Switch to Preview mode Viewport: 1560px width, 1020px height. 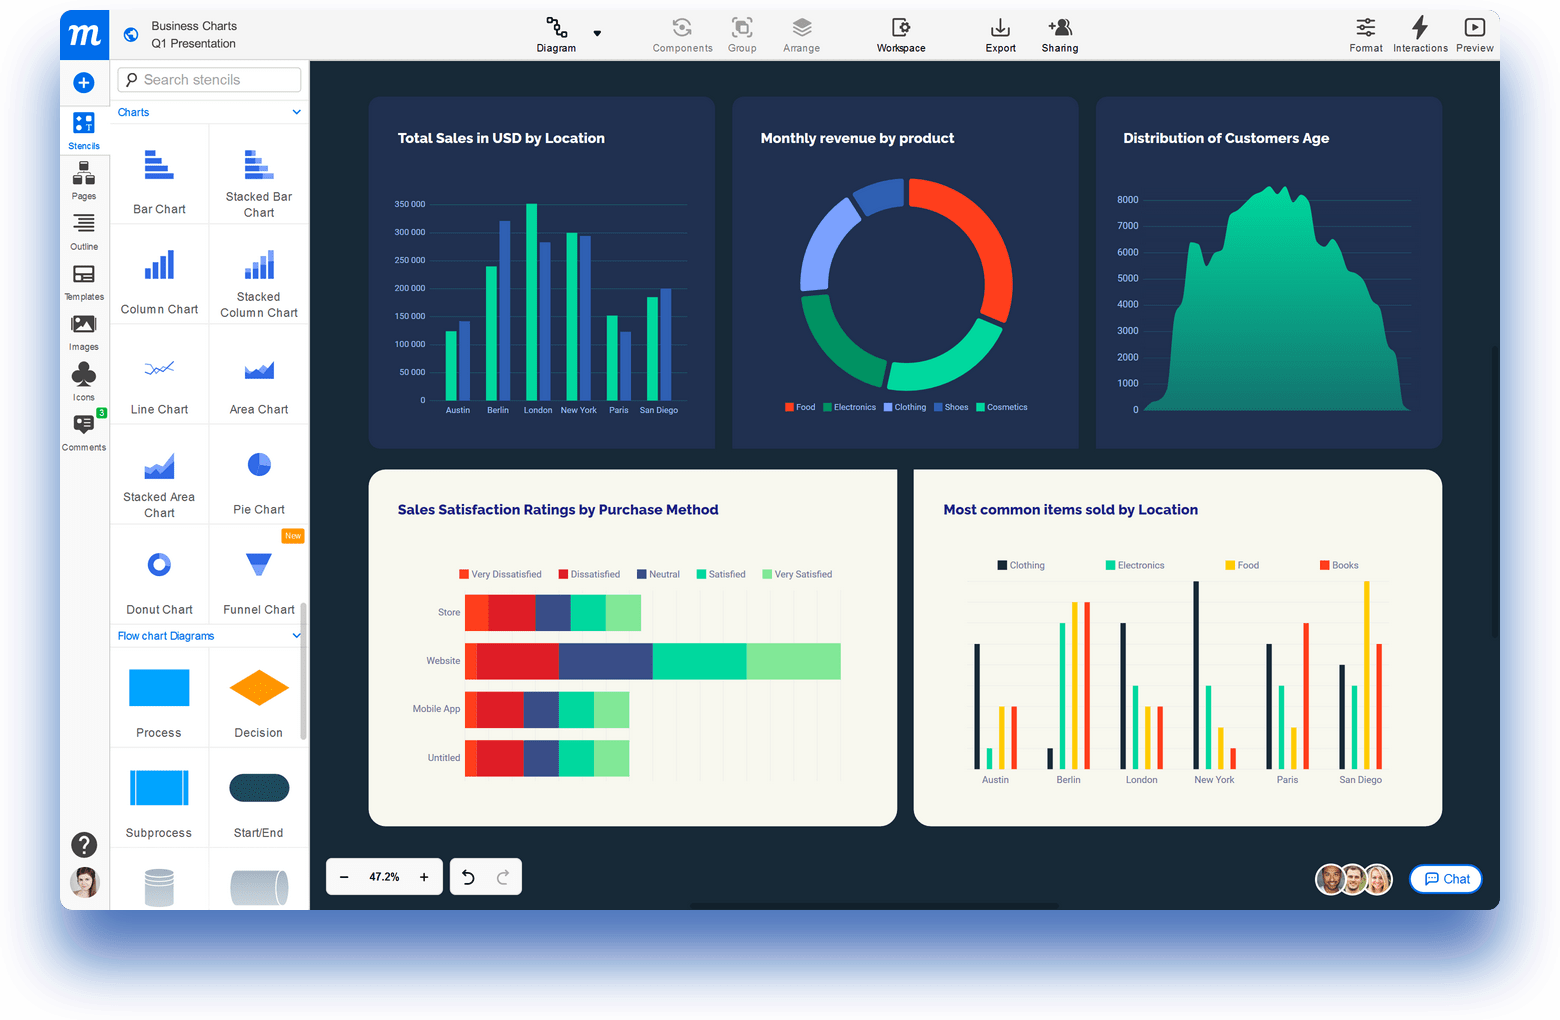1475,35
